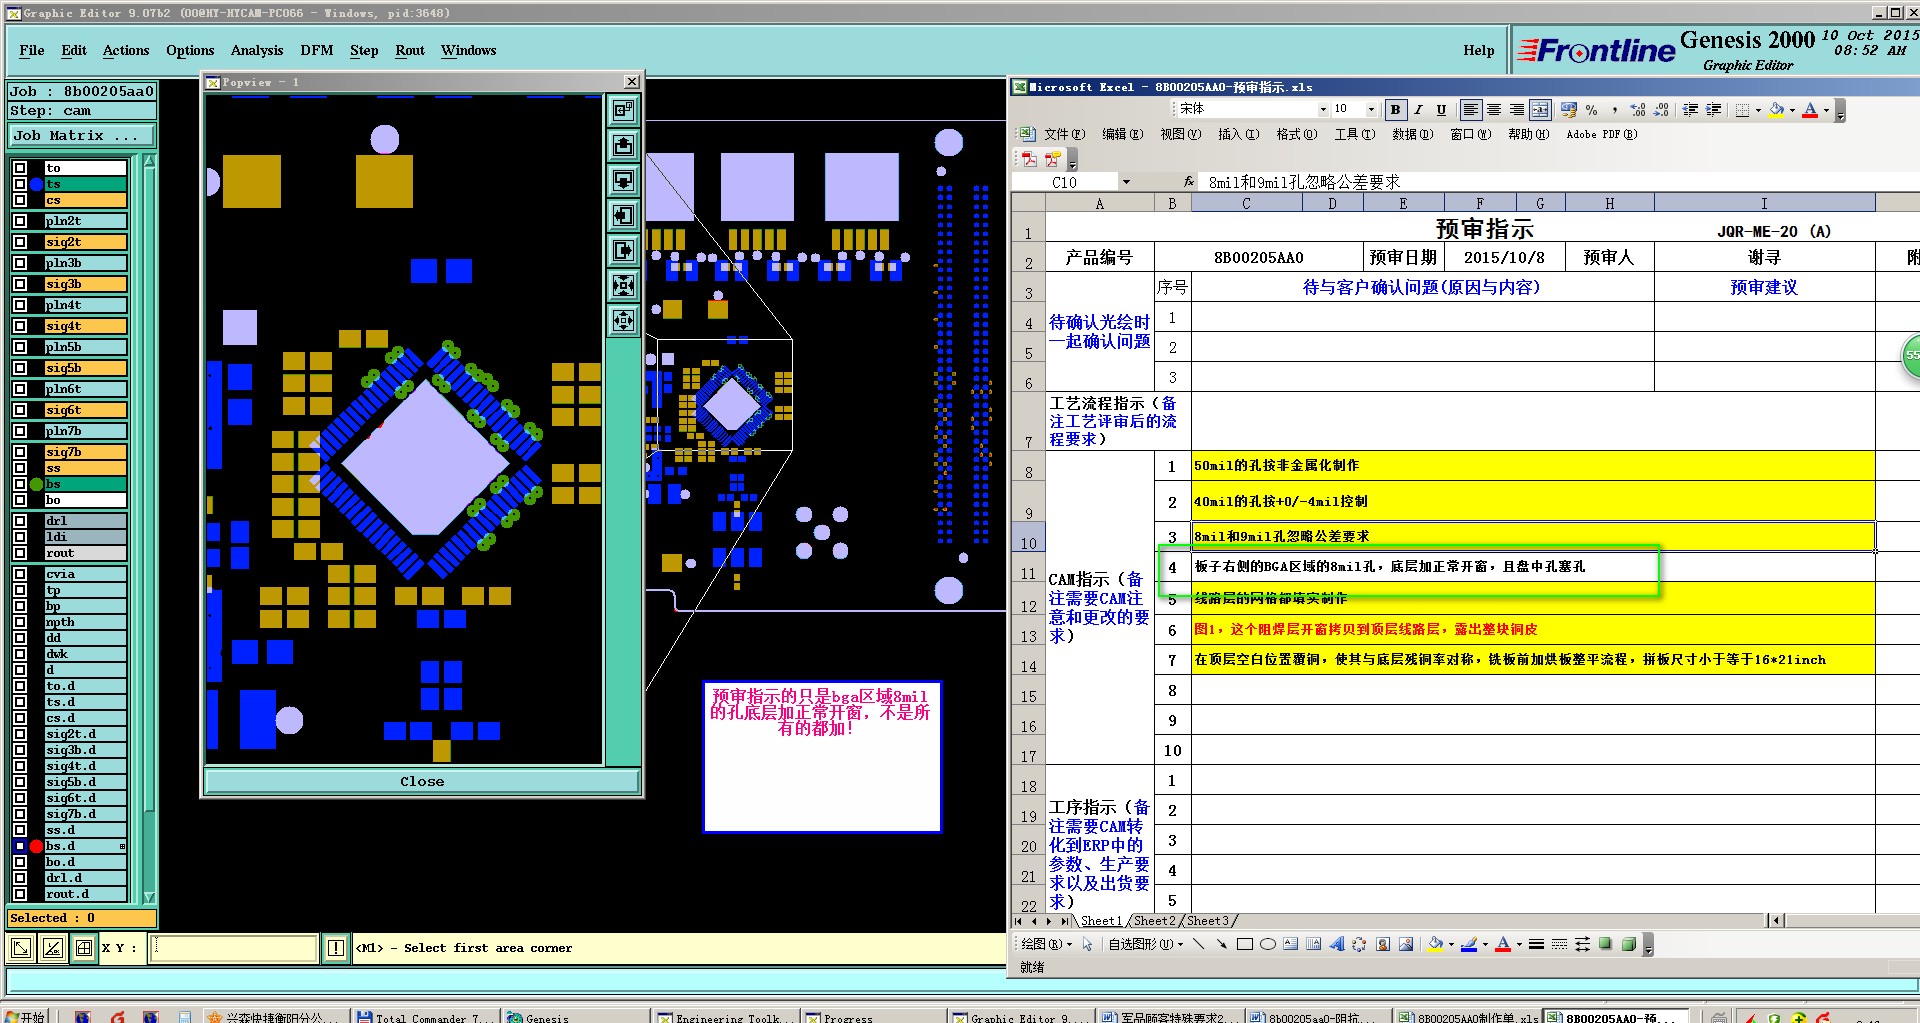Align cell text left in Excel

coord(1471,110)
